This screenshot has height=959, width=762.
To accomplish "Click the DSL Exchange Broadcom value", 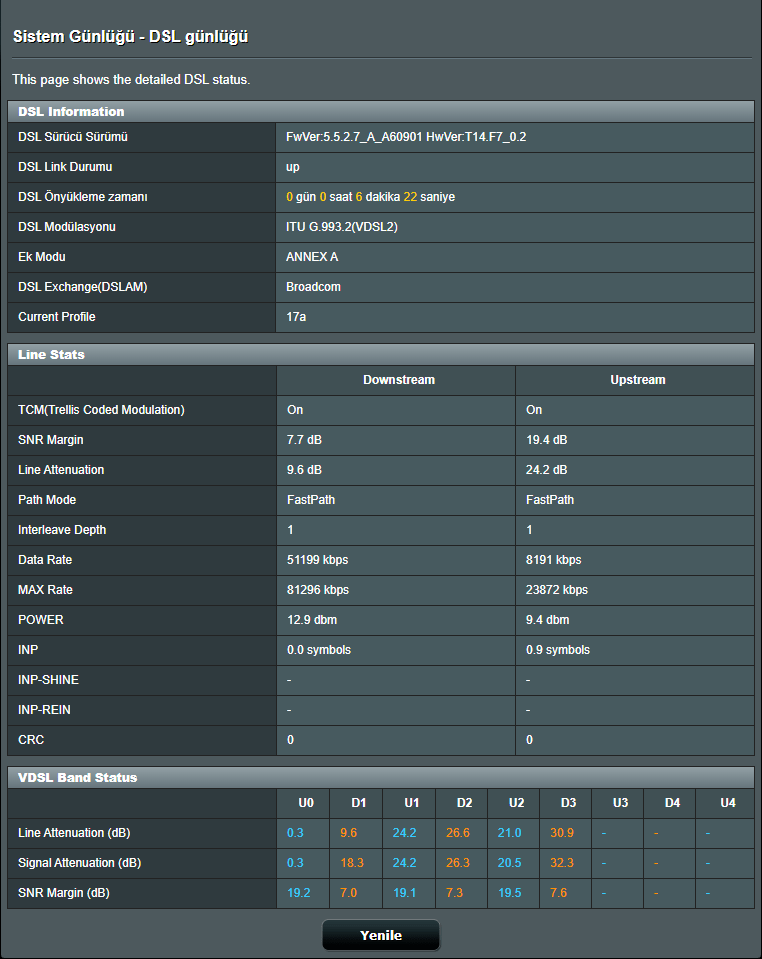I will click(313, 287).
